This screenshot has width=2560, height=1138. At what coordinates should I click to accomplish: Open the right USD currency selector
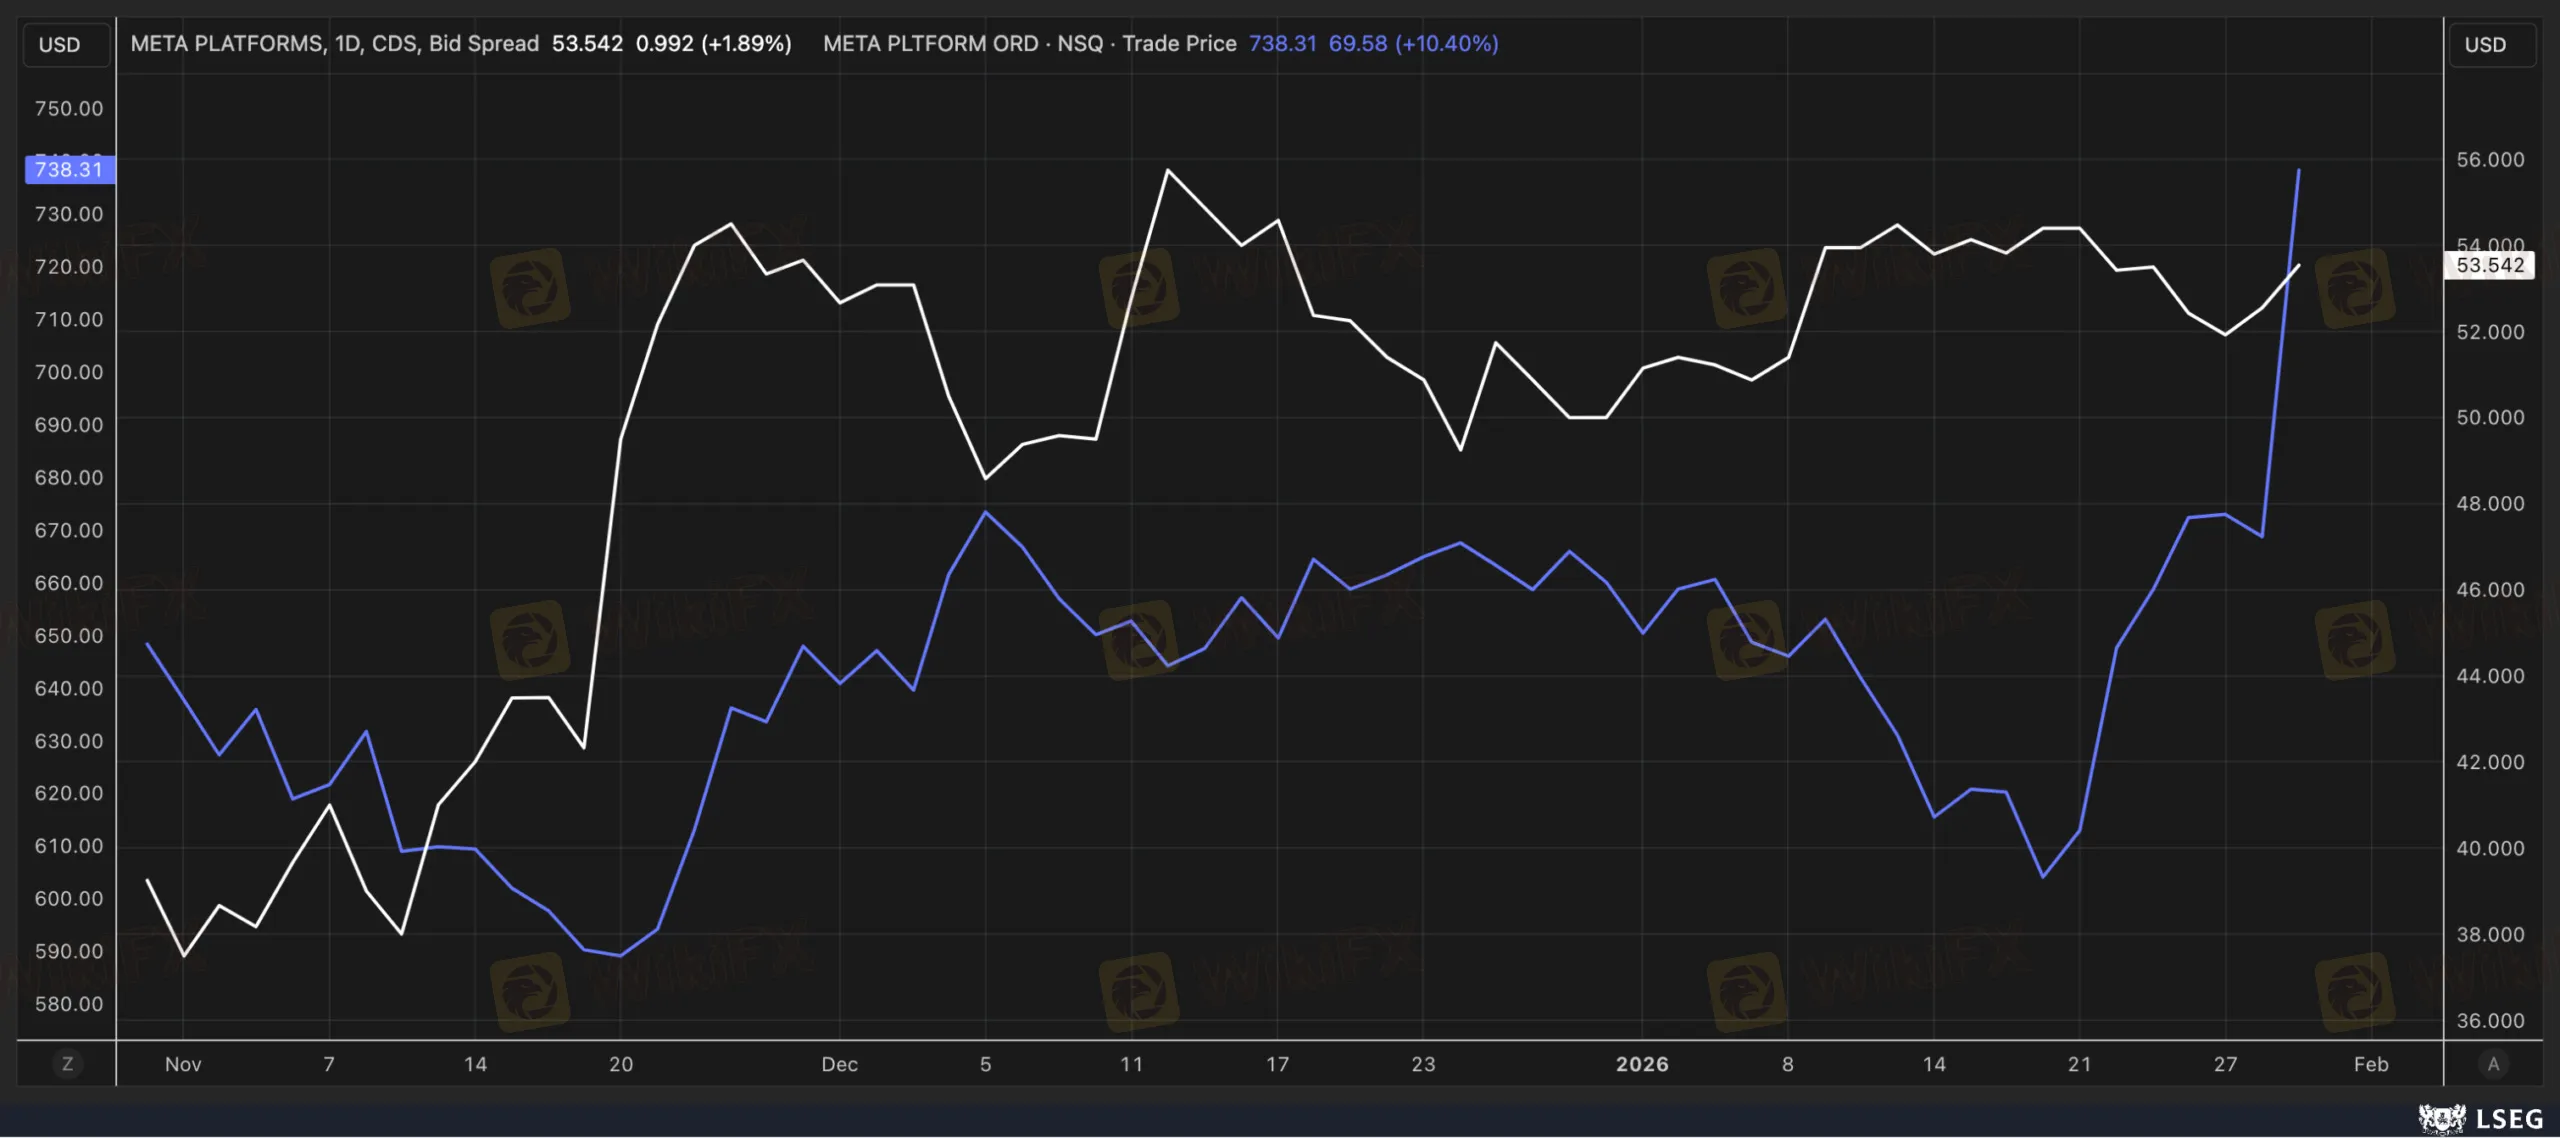point(2485,45)
